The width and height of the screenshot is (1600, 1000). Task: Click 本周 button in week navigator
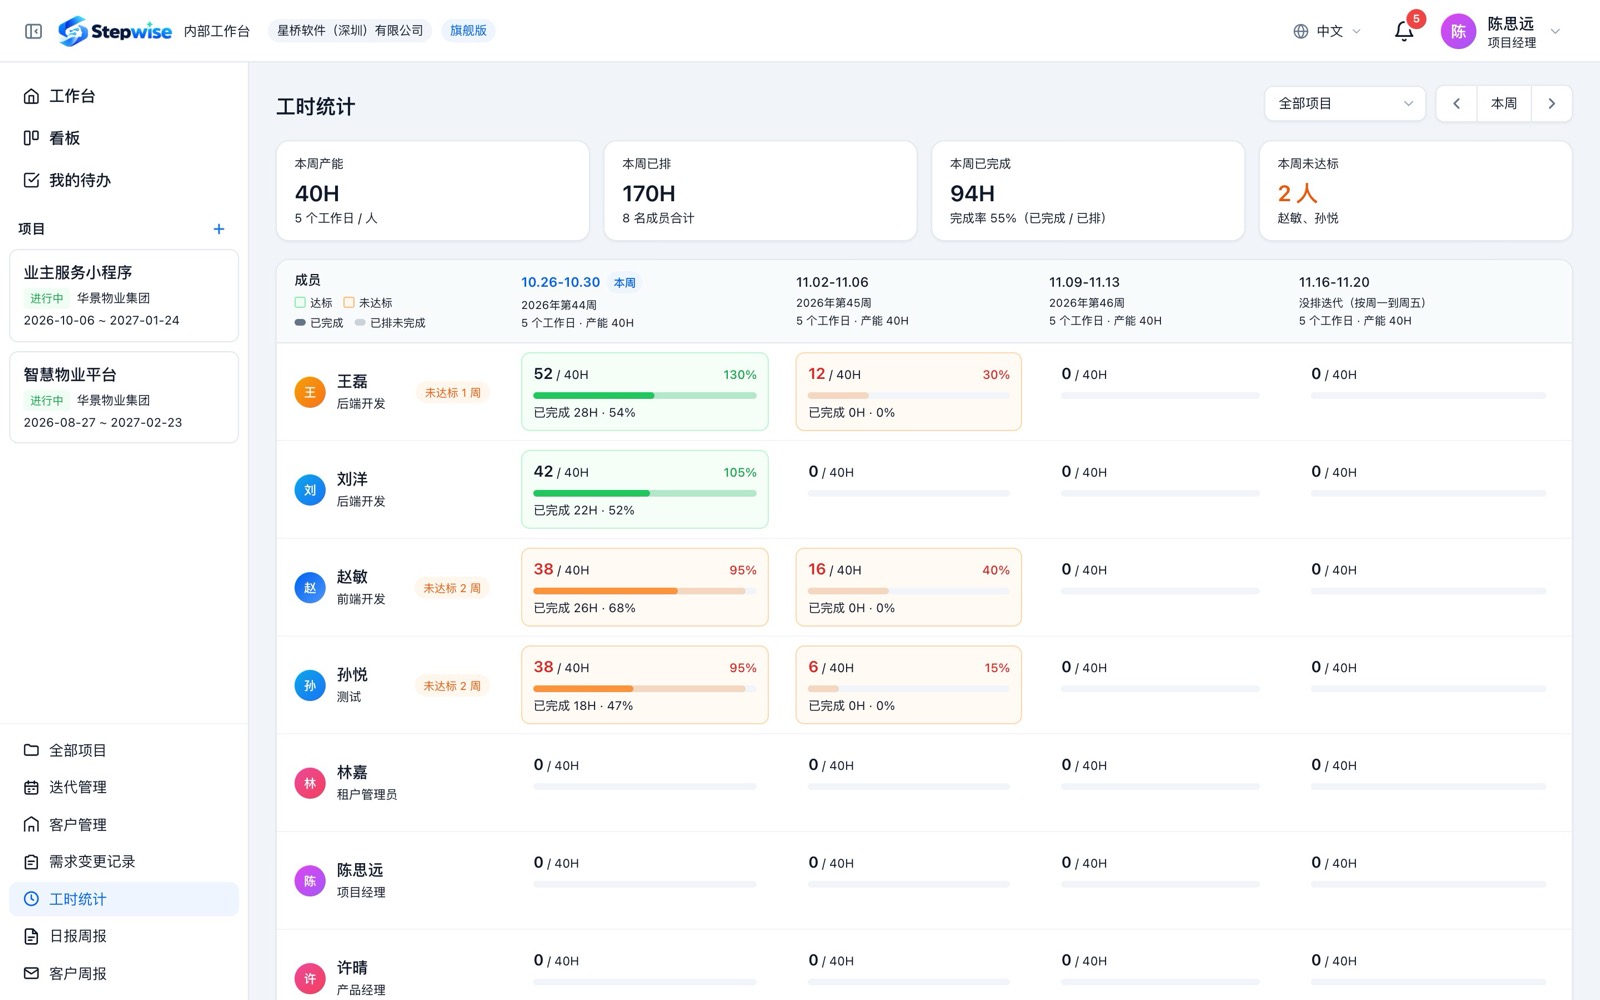pos(1504,104)
